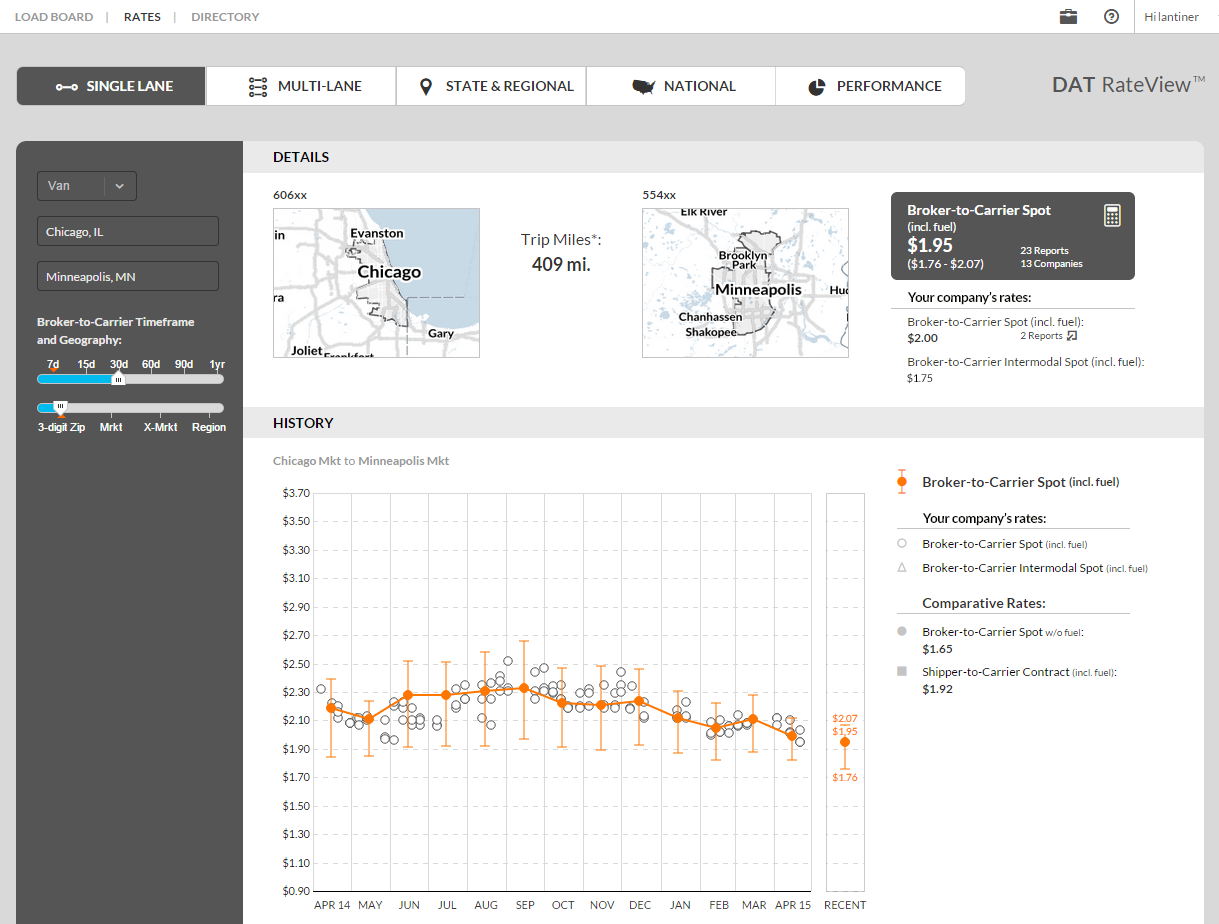Click the Minneapolis, MN destination field
The width and height of the screenshot is (1219, 924).
(128, 276)
